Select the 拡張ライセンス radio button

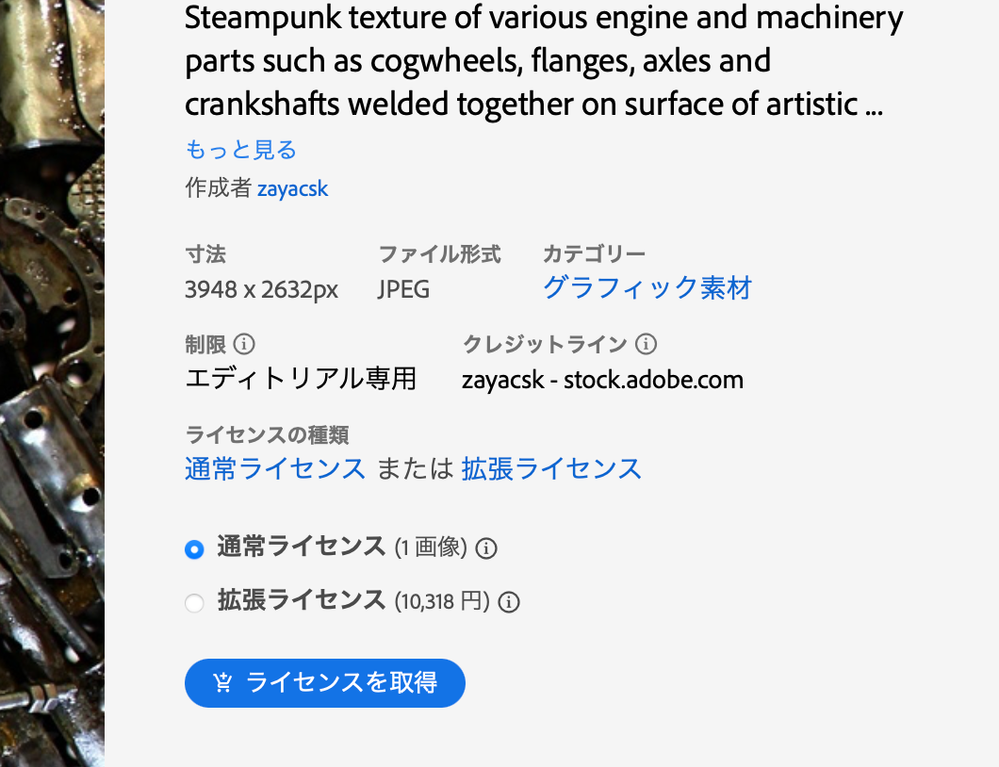tap(195, 603)
